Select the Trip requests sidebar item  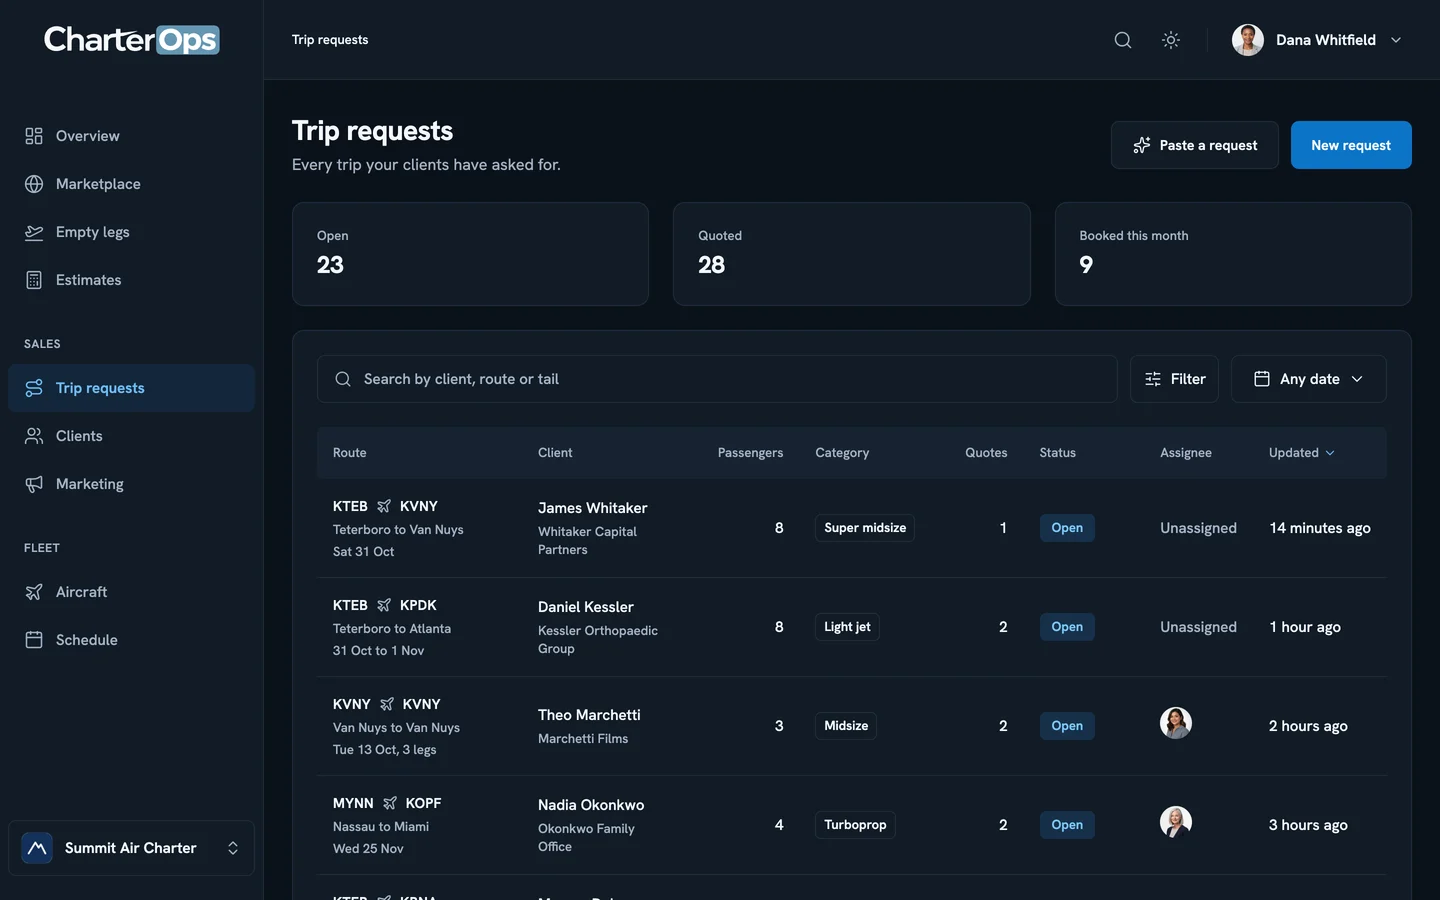point(131,388)
